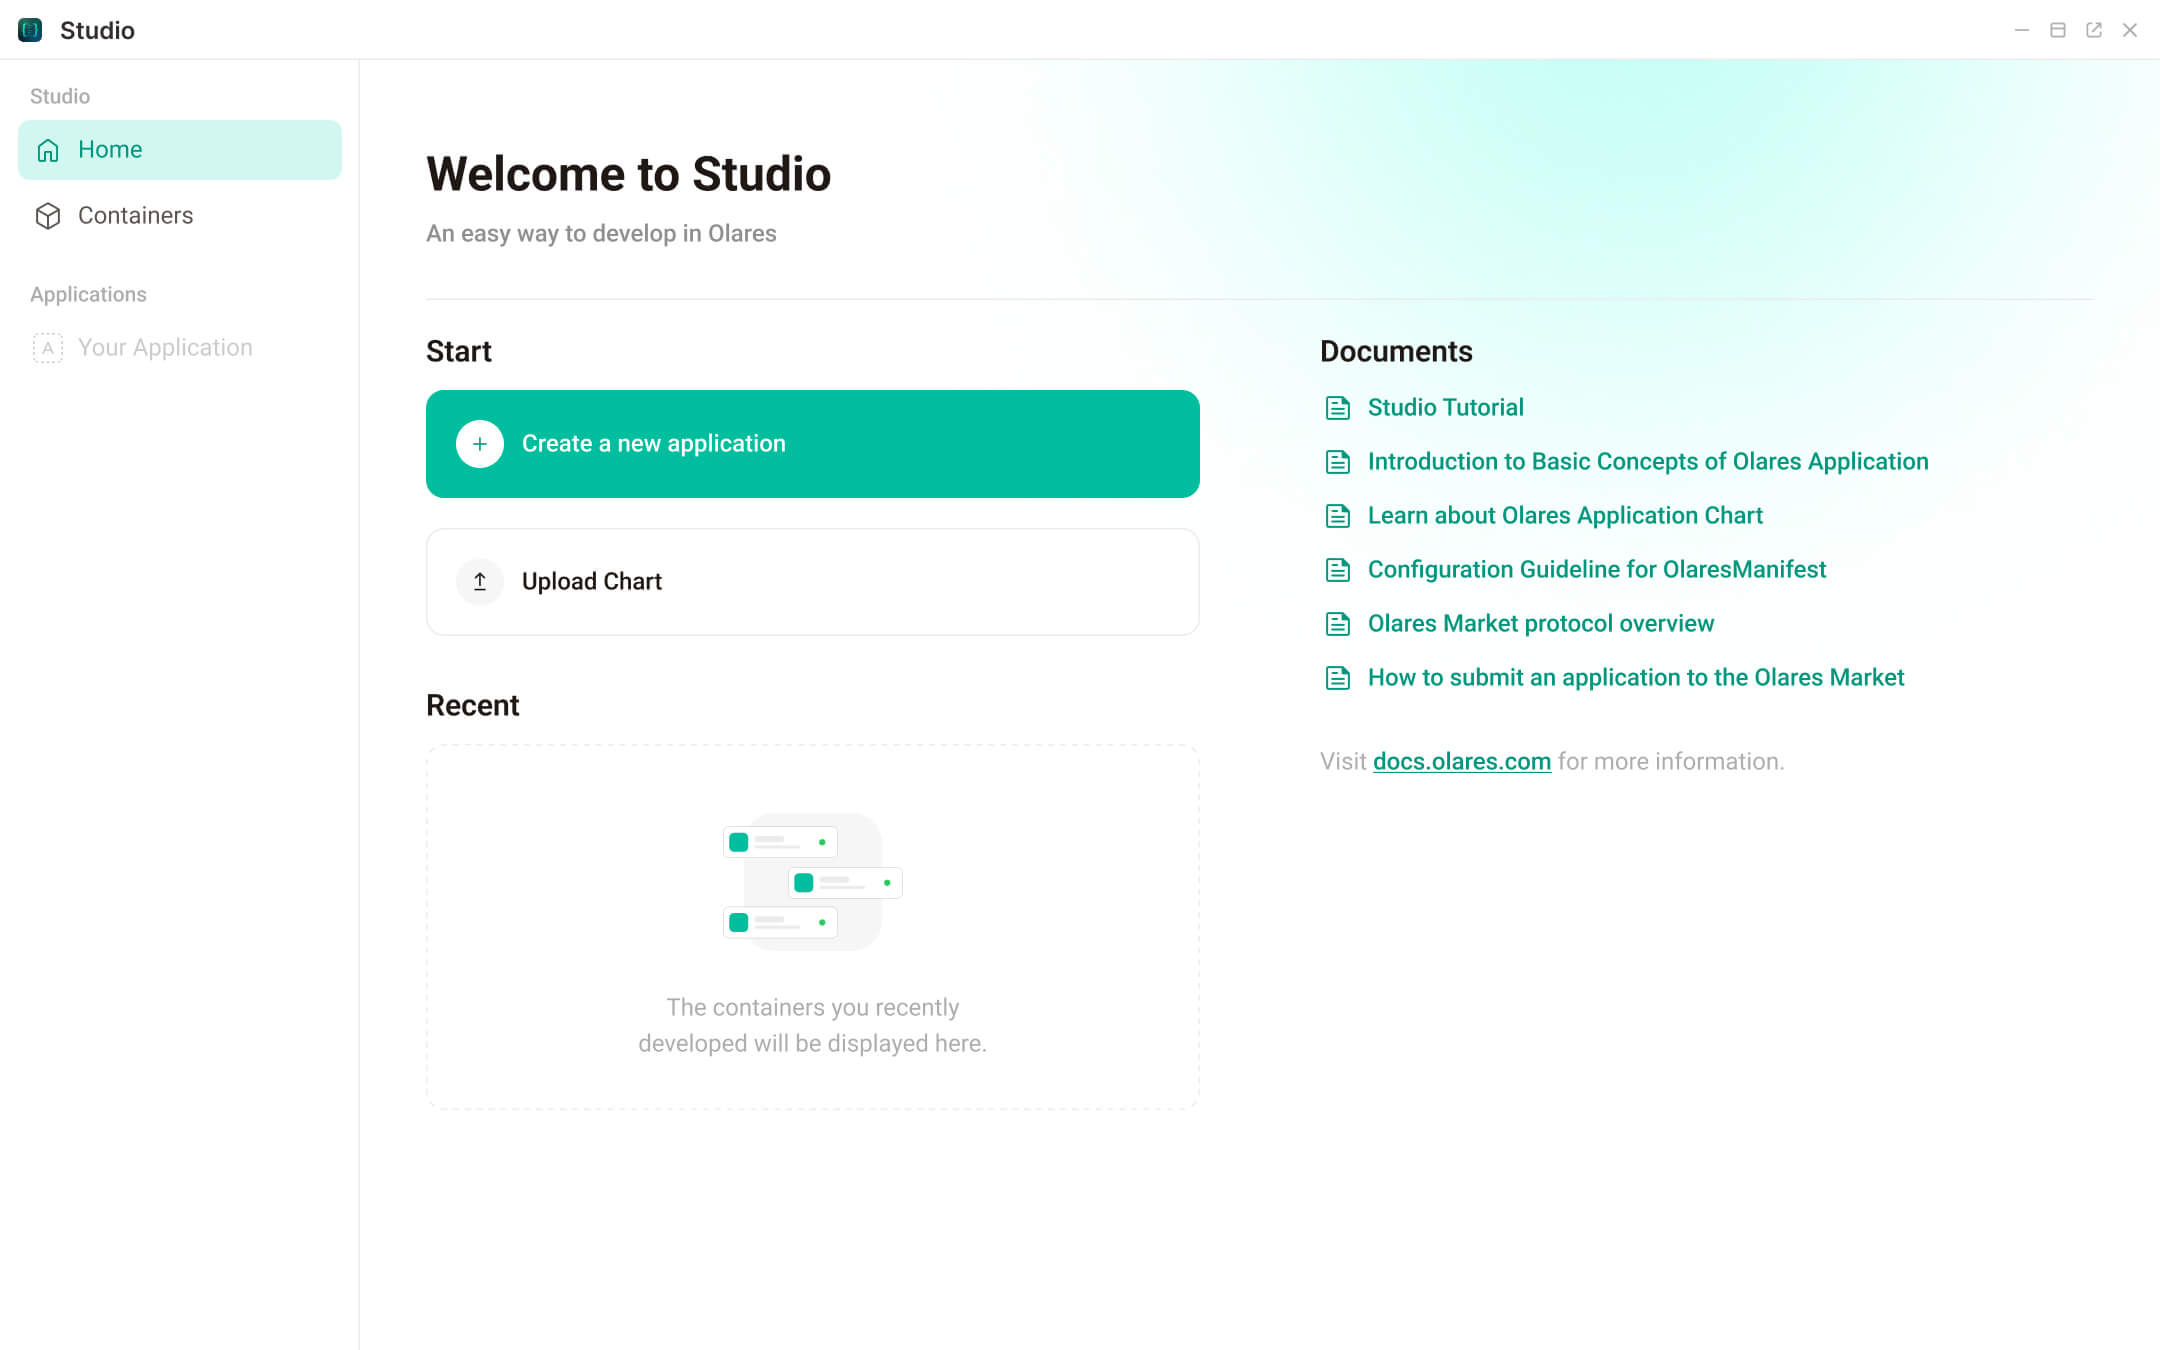Click document icon beside Learn about Olares Application Chart
Image resolution: width=2160 pixels, height=1350 pixels.
point(1338,516)
